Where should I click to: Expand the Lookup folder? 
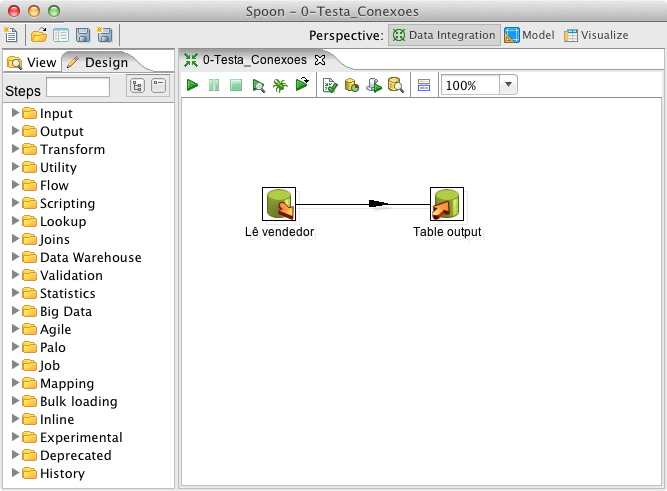pos(15,220)
